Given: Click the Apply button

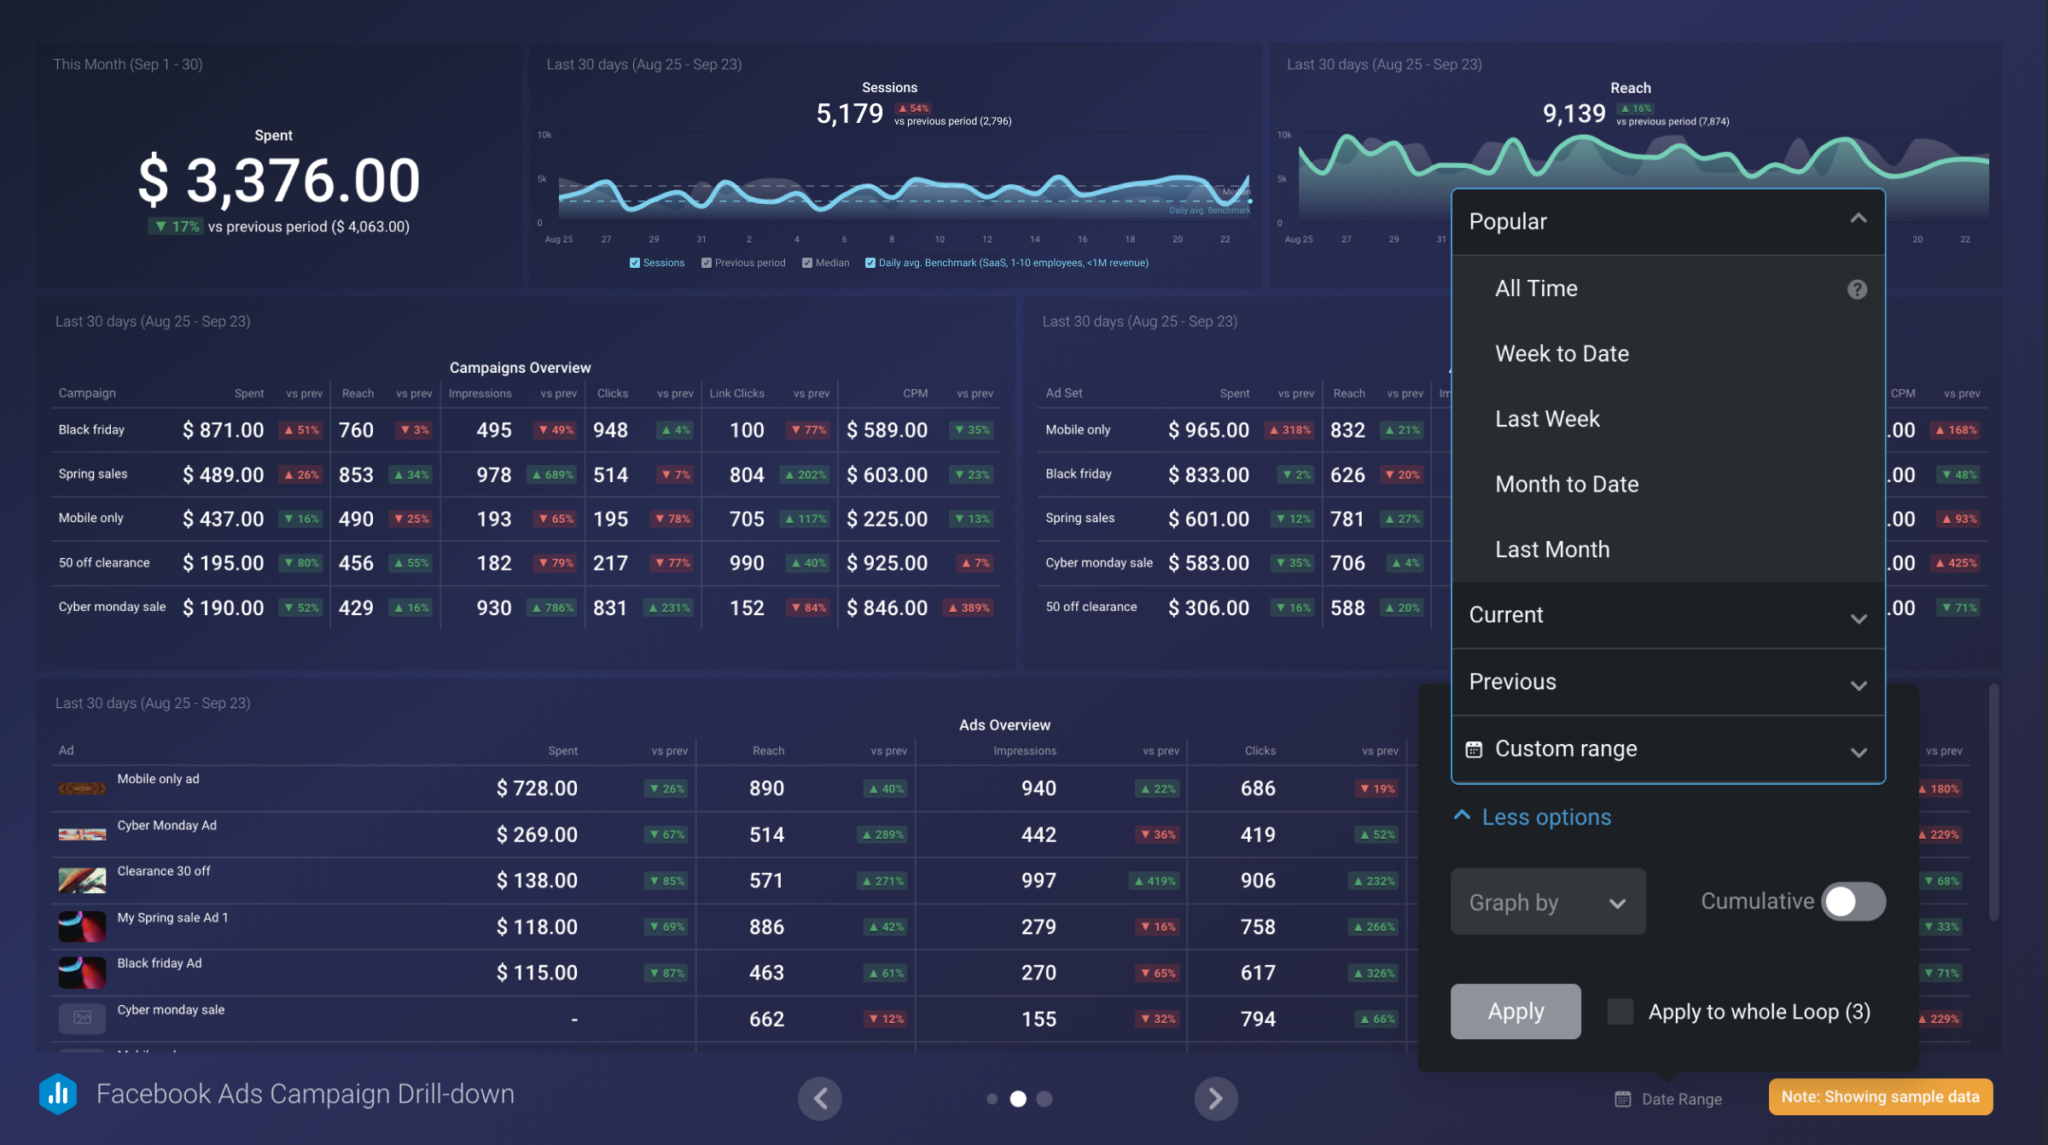Looking at the screenshot, I should [x=1515, y=1011].
